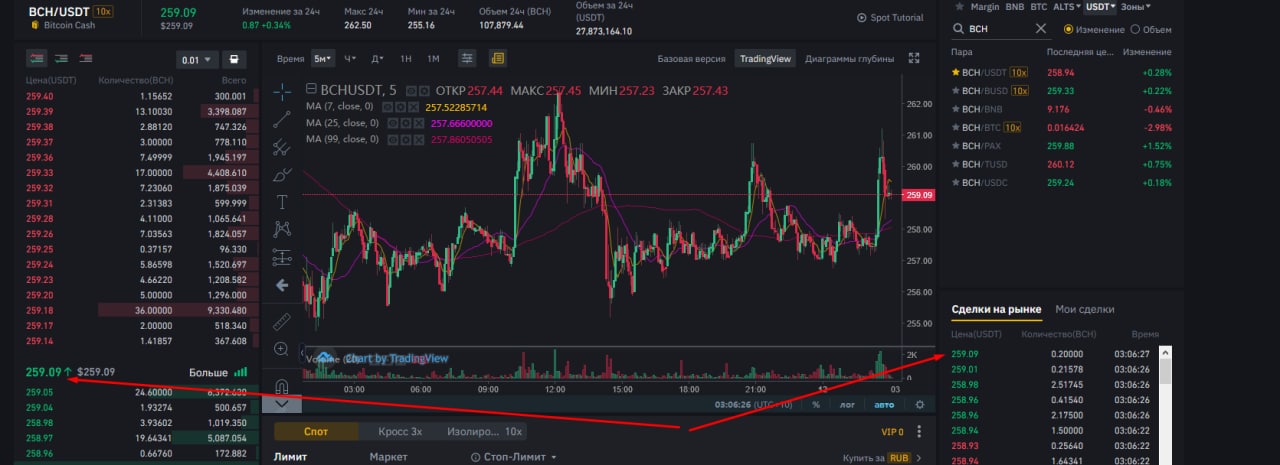
Task: Open the Spot Tutorial video
Action: point(890,18)
